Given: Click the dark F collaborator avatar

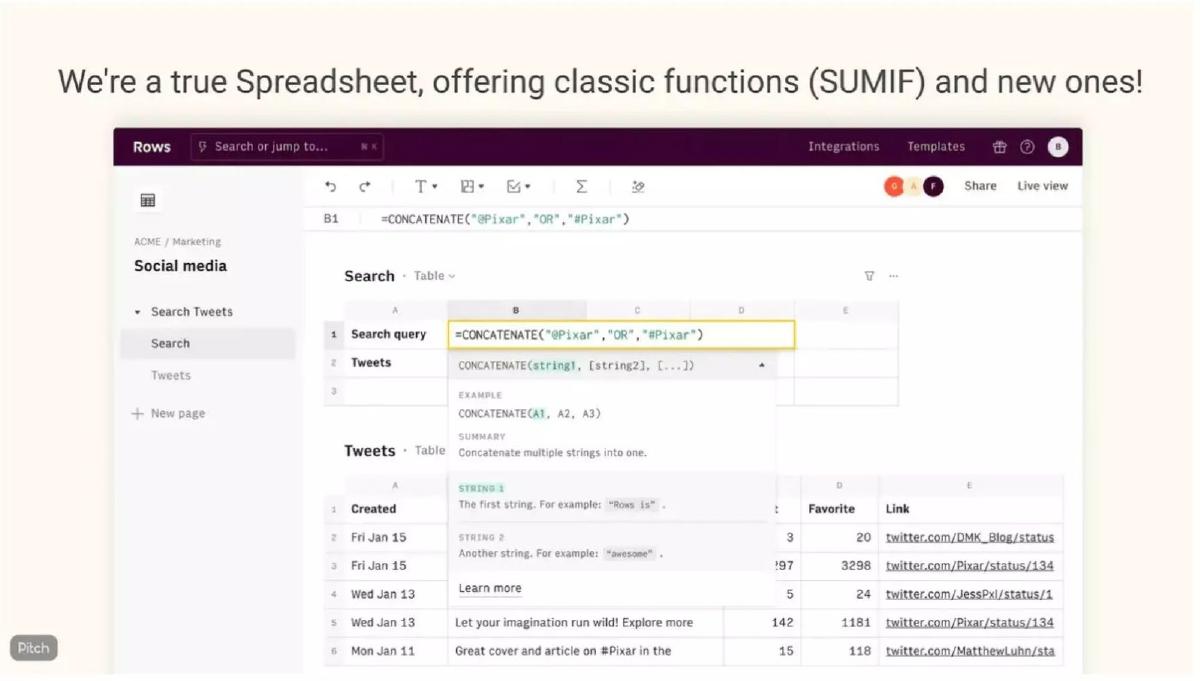Looking at the screenshot, I should [933, 186].
